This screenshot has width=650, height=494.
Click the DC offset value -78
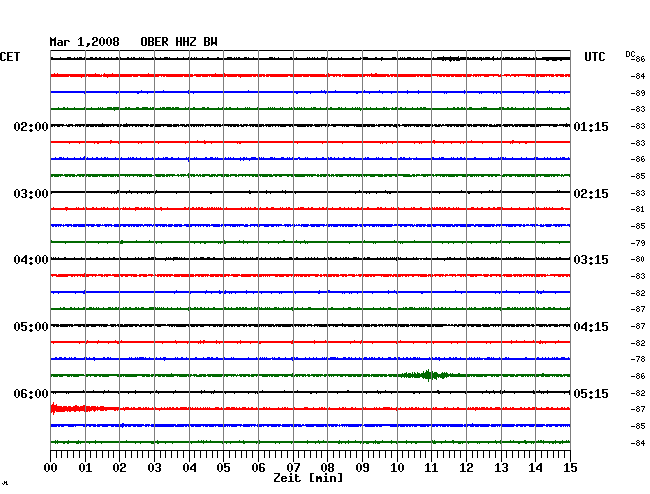click(638, 359)
